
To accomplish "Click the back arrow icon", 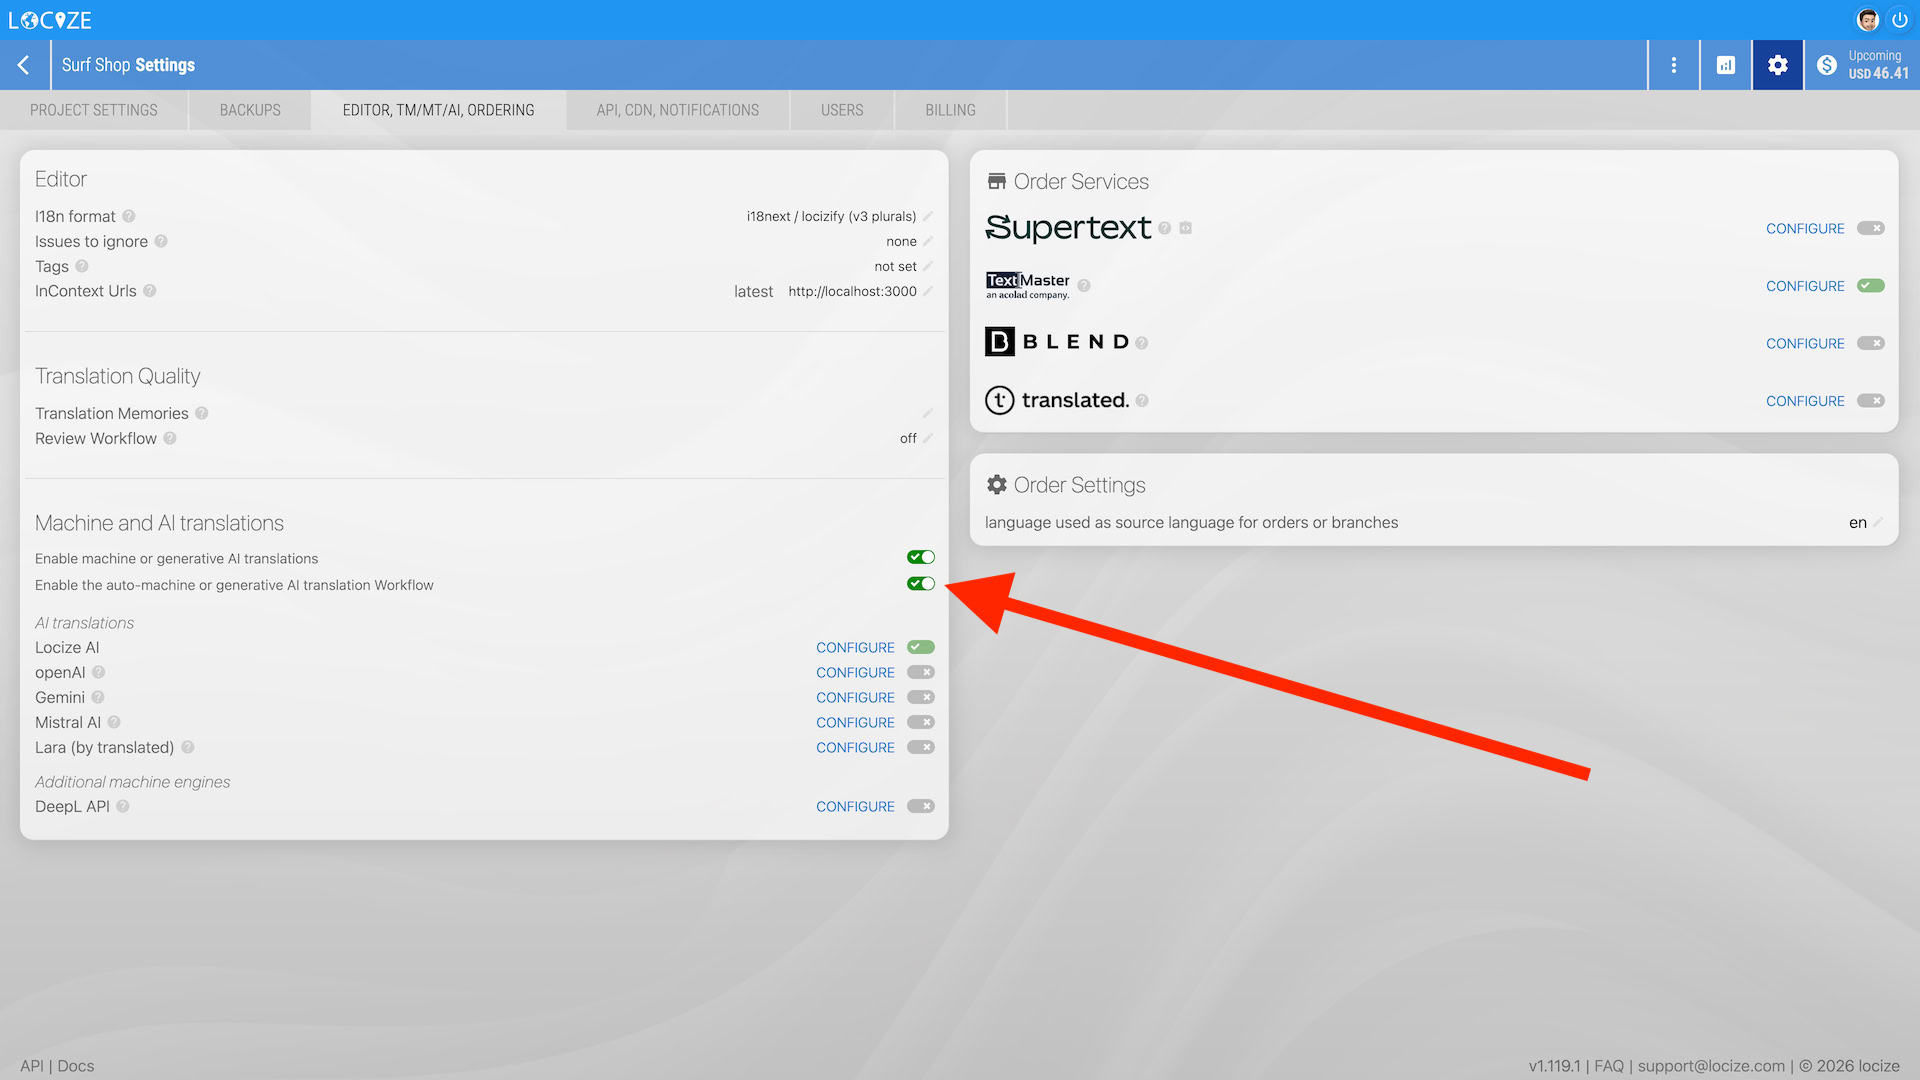I will coord(24,65).
